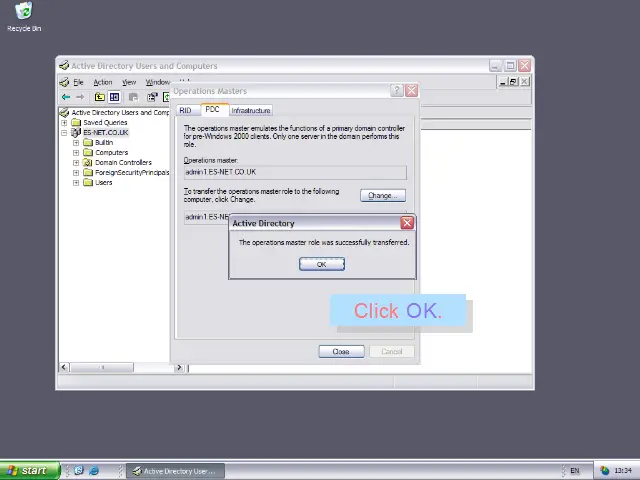Image resolution: width=640 pixels, height=480 pixels.
Task: Toggle the Show/Hide Console Tree icon
Action: point(114,97)
